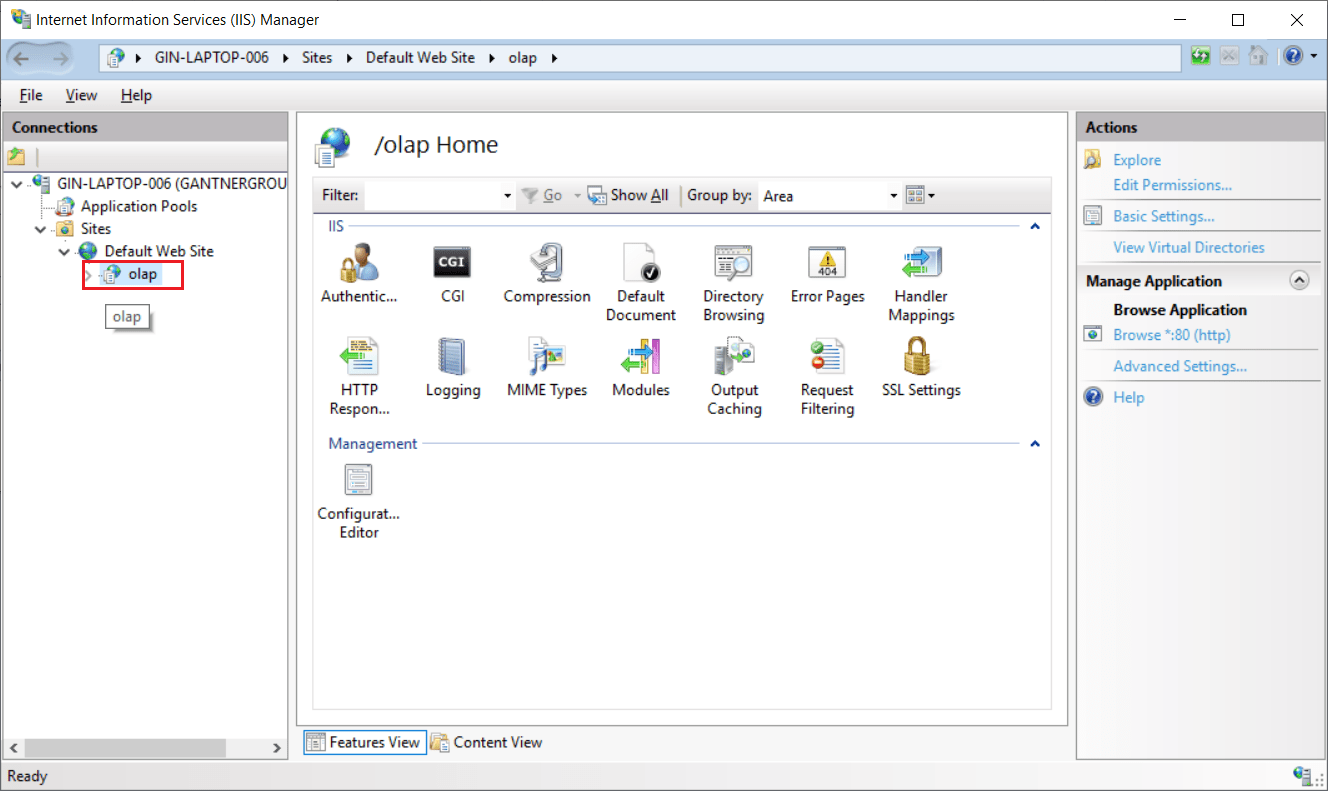Screen dimensions: 1328x791
Task: Open the Output Caching feature
Action: pos(734,377)
